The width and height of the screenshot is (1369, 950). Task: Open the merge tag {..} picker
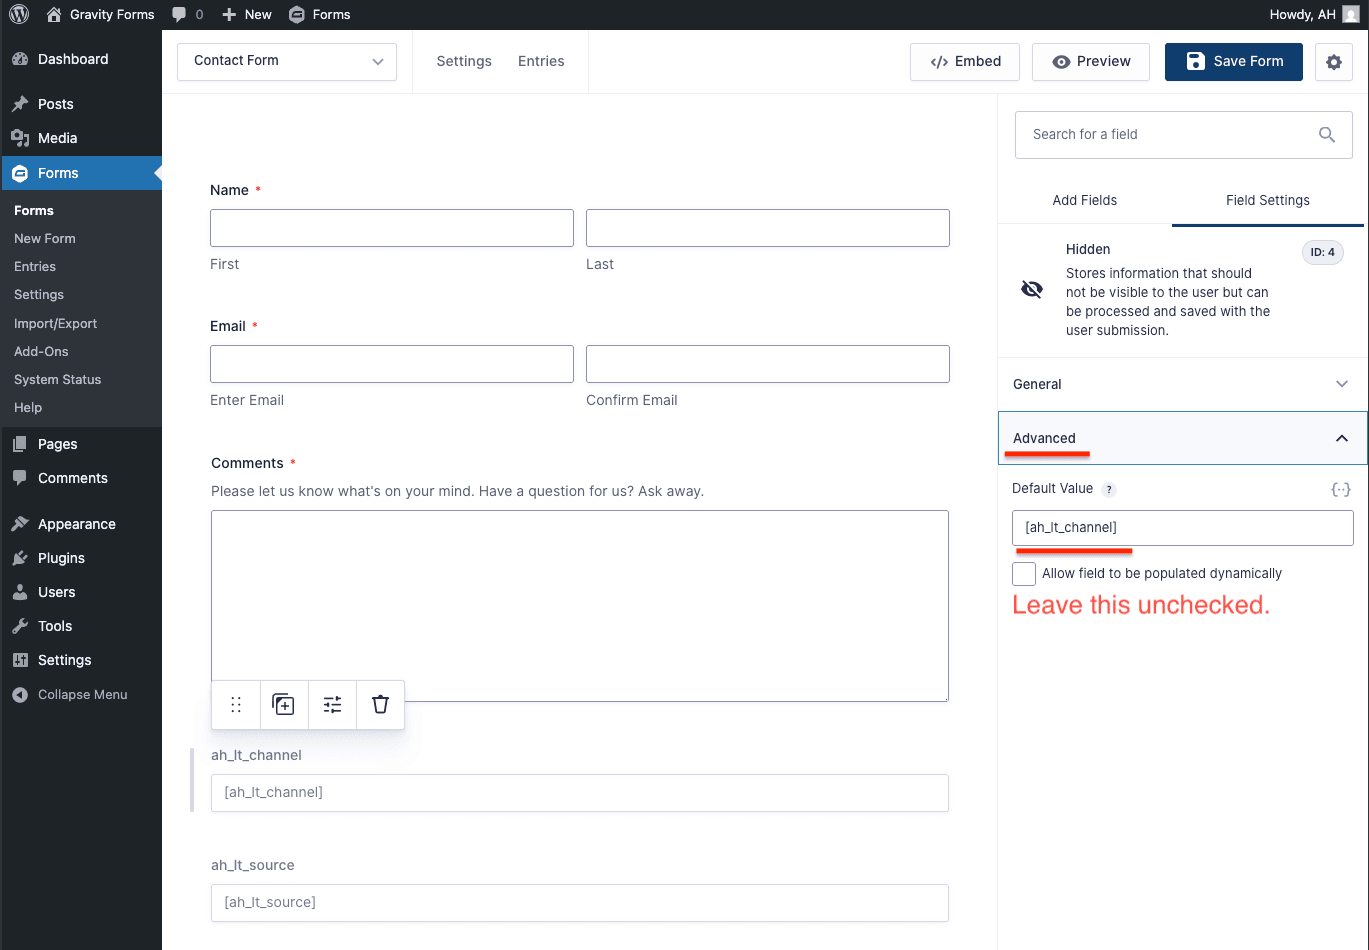coord(1341,489)
